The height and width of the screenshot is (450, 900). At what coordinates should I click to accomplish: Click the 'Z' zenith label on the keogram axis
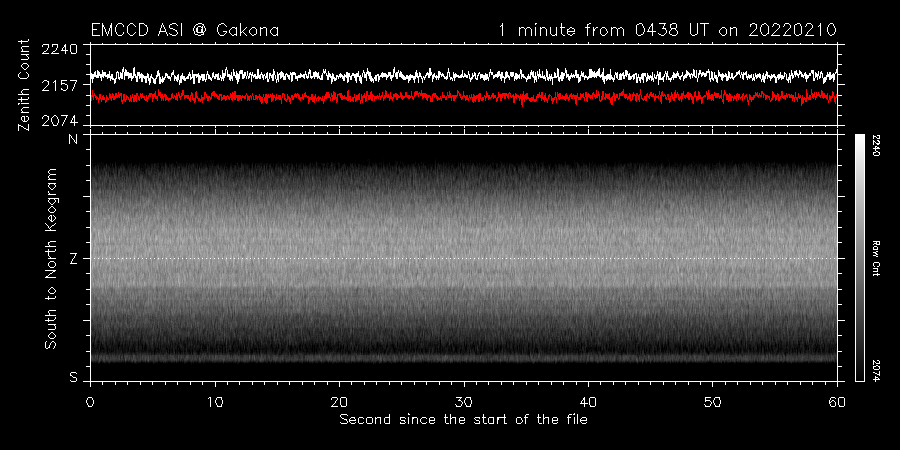point(73,259)
